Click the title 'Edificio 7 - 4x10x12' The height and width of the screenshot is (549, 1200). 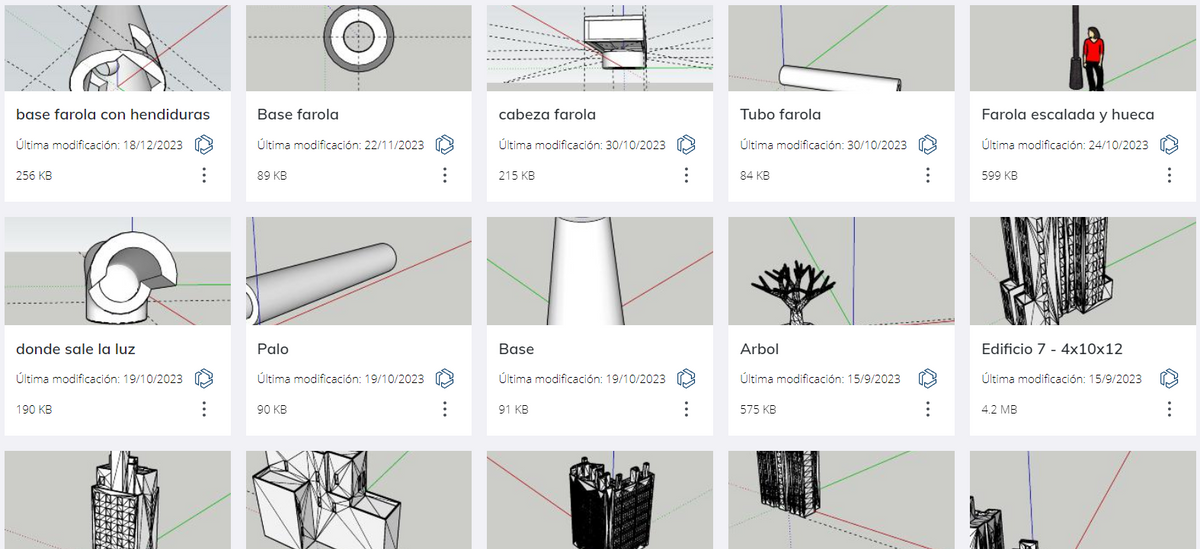coord(1052,349)
